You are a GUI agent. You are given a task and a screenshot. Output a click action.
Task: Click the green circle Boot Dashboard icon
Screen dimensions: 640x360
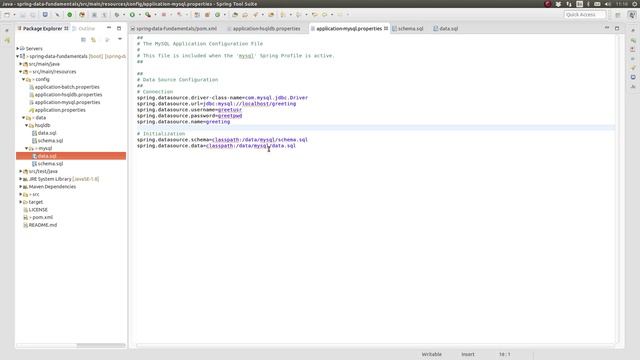pyautogui.click(x=69, y=15)
